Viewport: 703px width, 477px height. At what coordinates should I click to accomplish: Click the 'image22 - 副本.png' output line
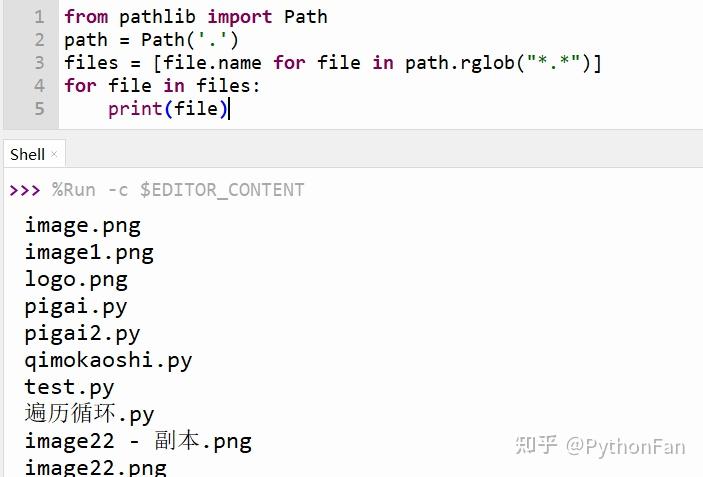(x=138, y=442)
